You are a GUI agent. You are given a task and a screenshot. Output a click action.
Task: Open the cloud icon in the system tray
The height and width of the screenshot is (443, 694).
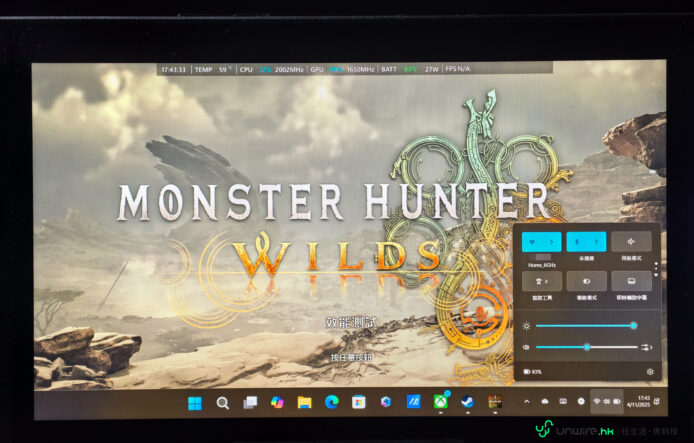point(545,401)
